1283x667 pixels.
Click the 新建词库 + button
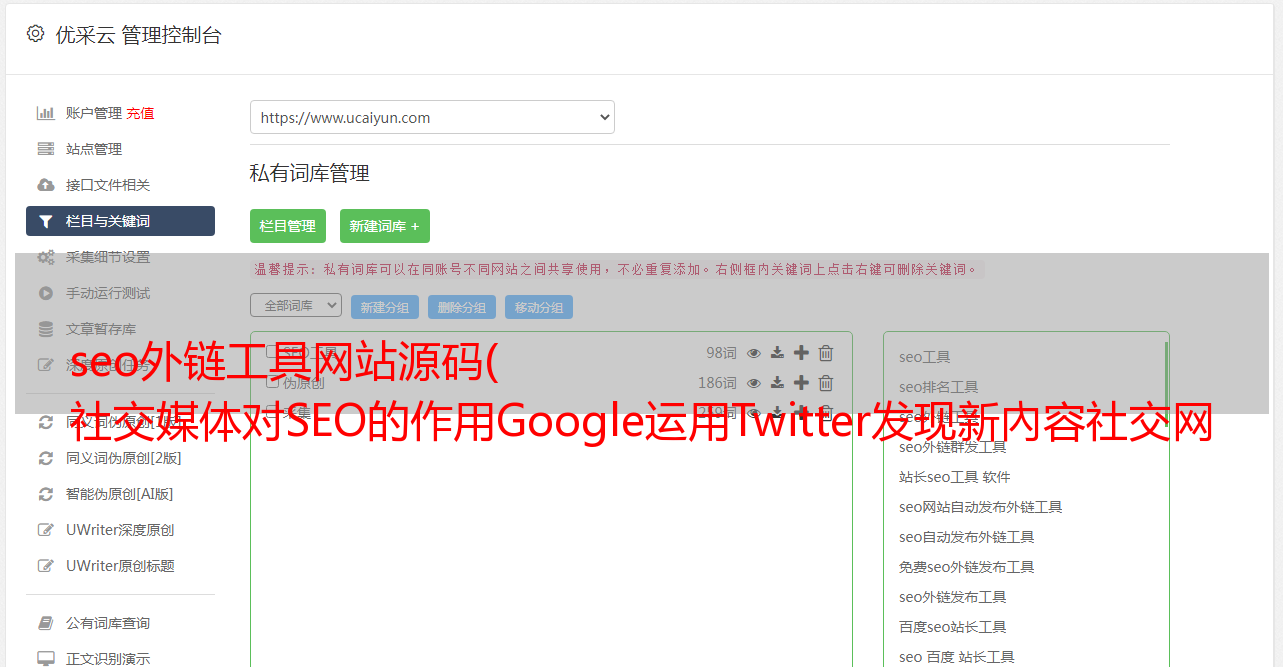tap(385, 226)
